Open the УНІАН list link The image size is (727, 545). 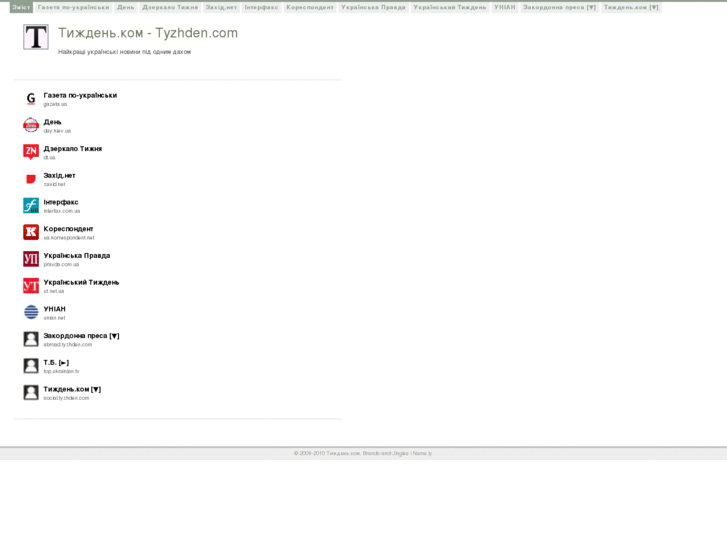point(55,309)
